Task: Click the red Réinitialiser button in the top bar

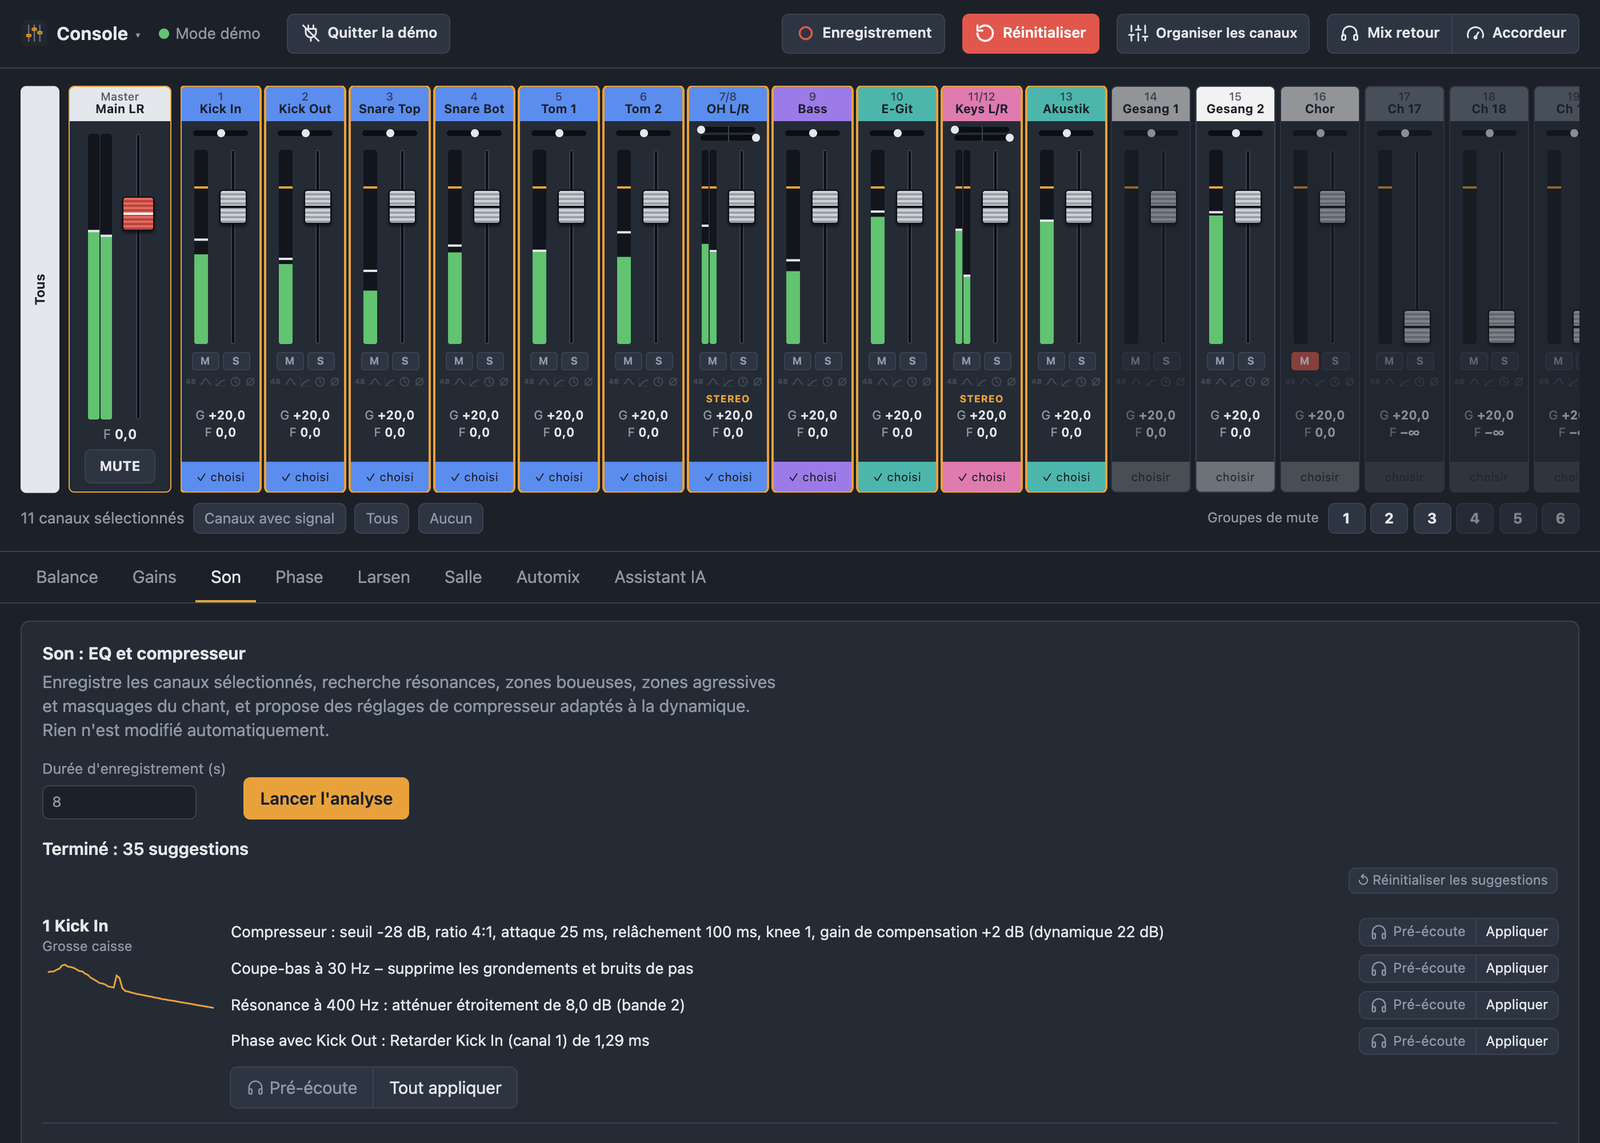Action: point(1031,33)
